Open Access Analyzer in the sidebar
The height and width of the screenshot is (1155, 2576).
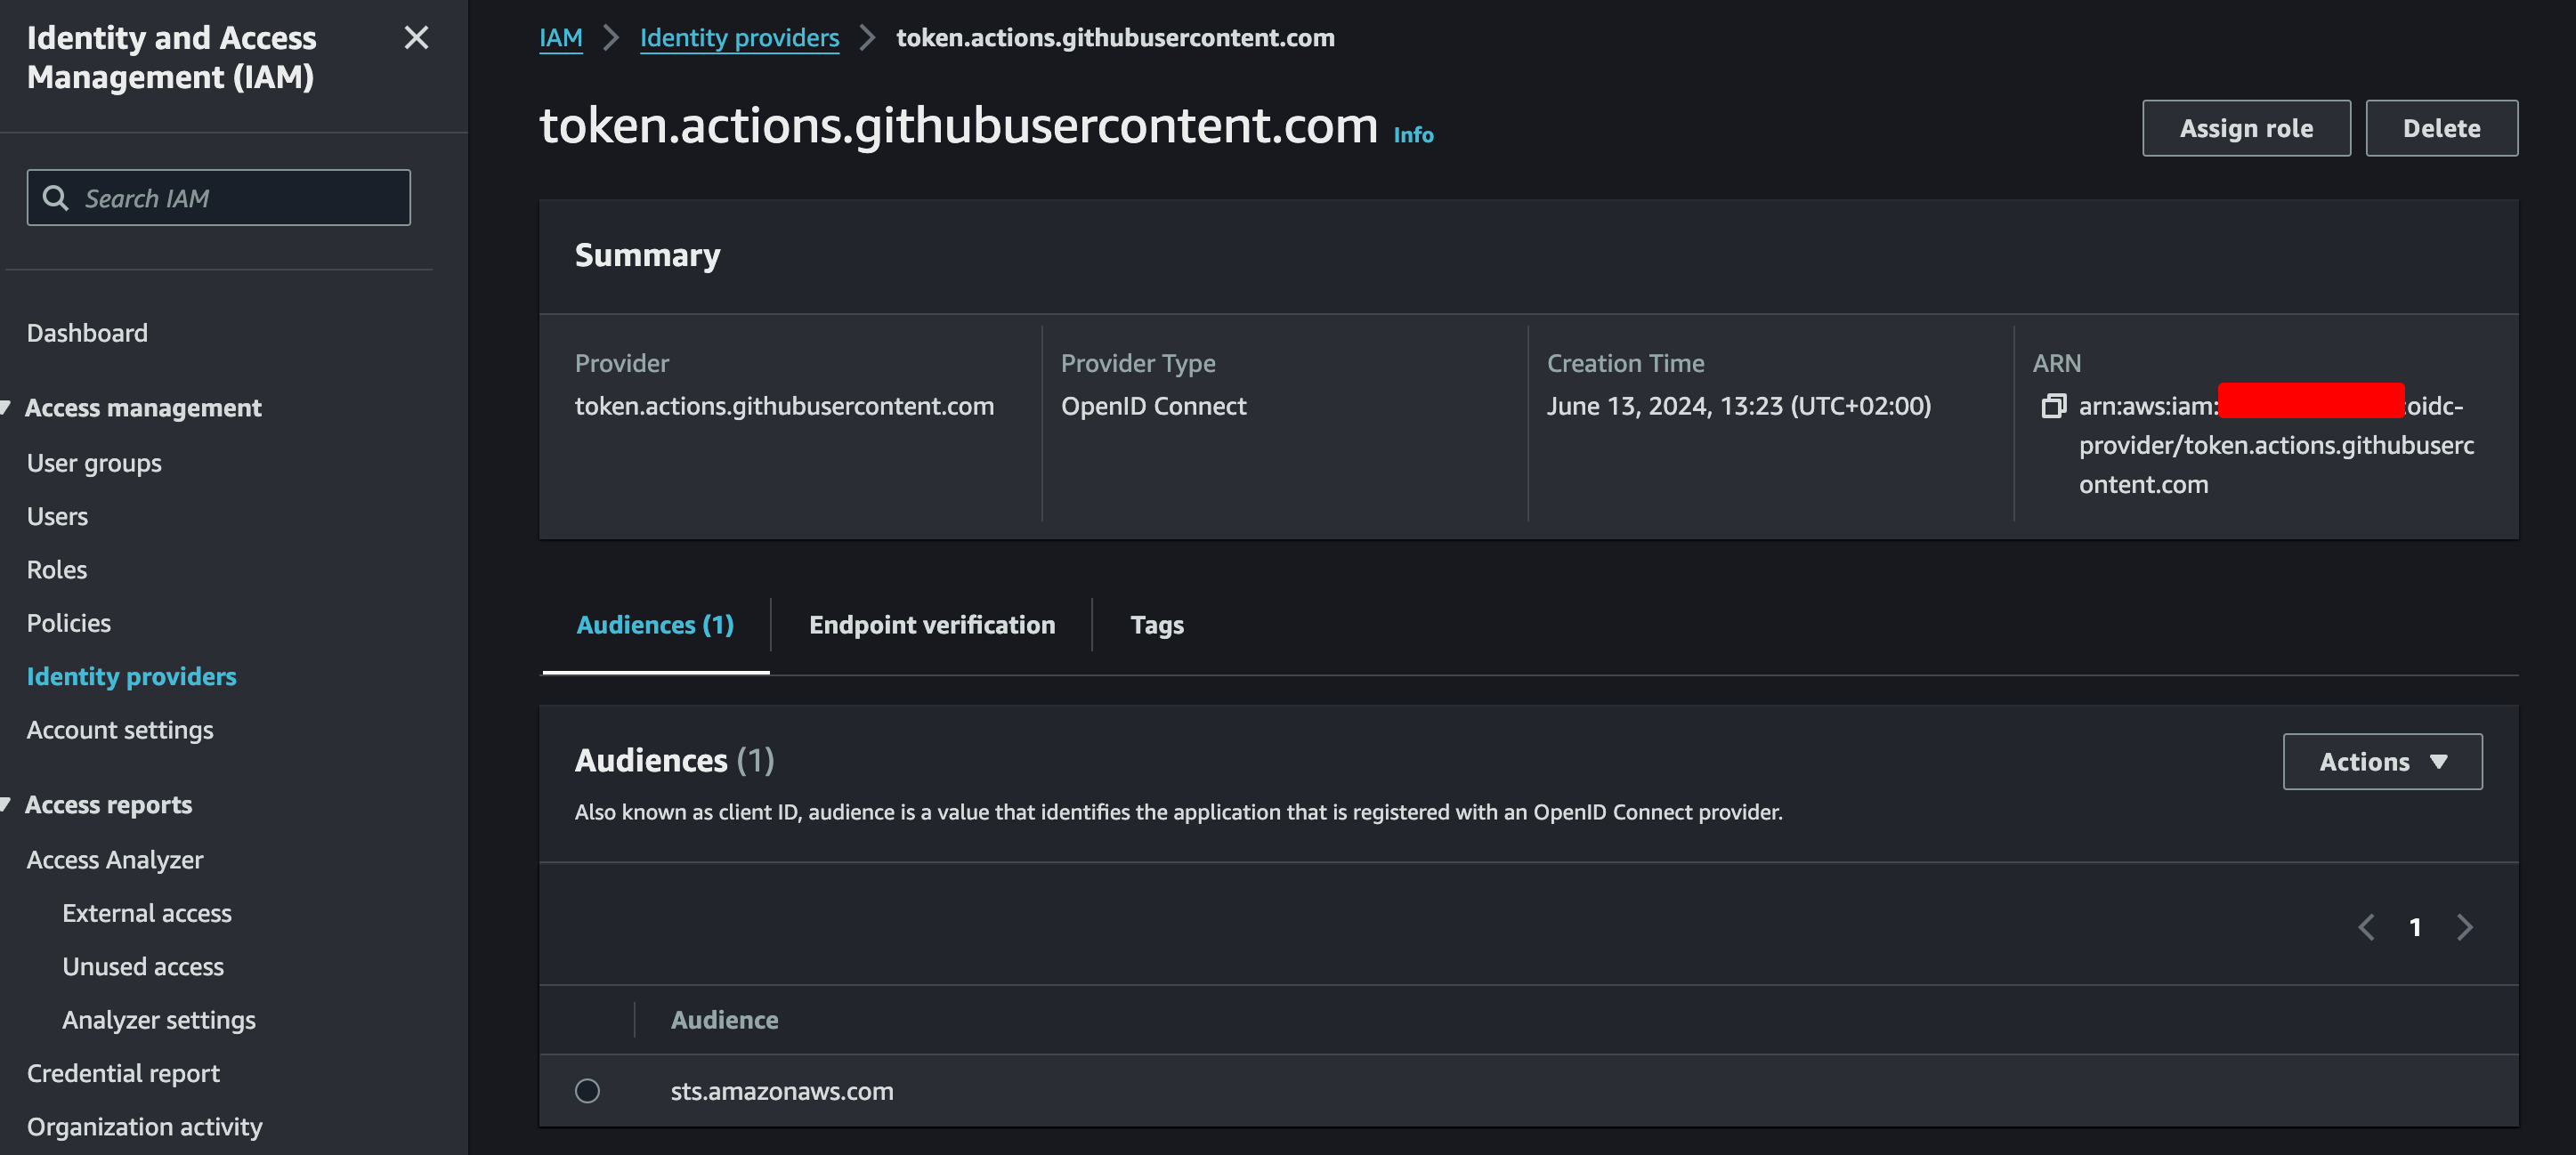(x=115, y=860)
